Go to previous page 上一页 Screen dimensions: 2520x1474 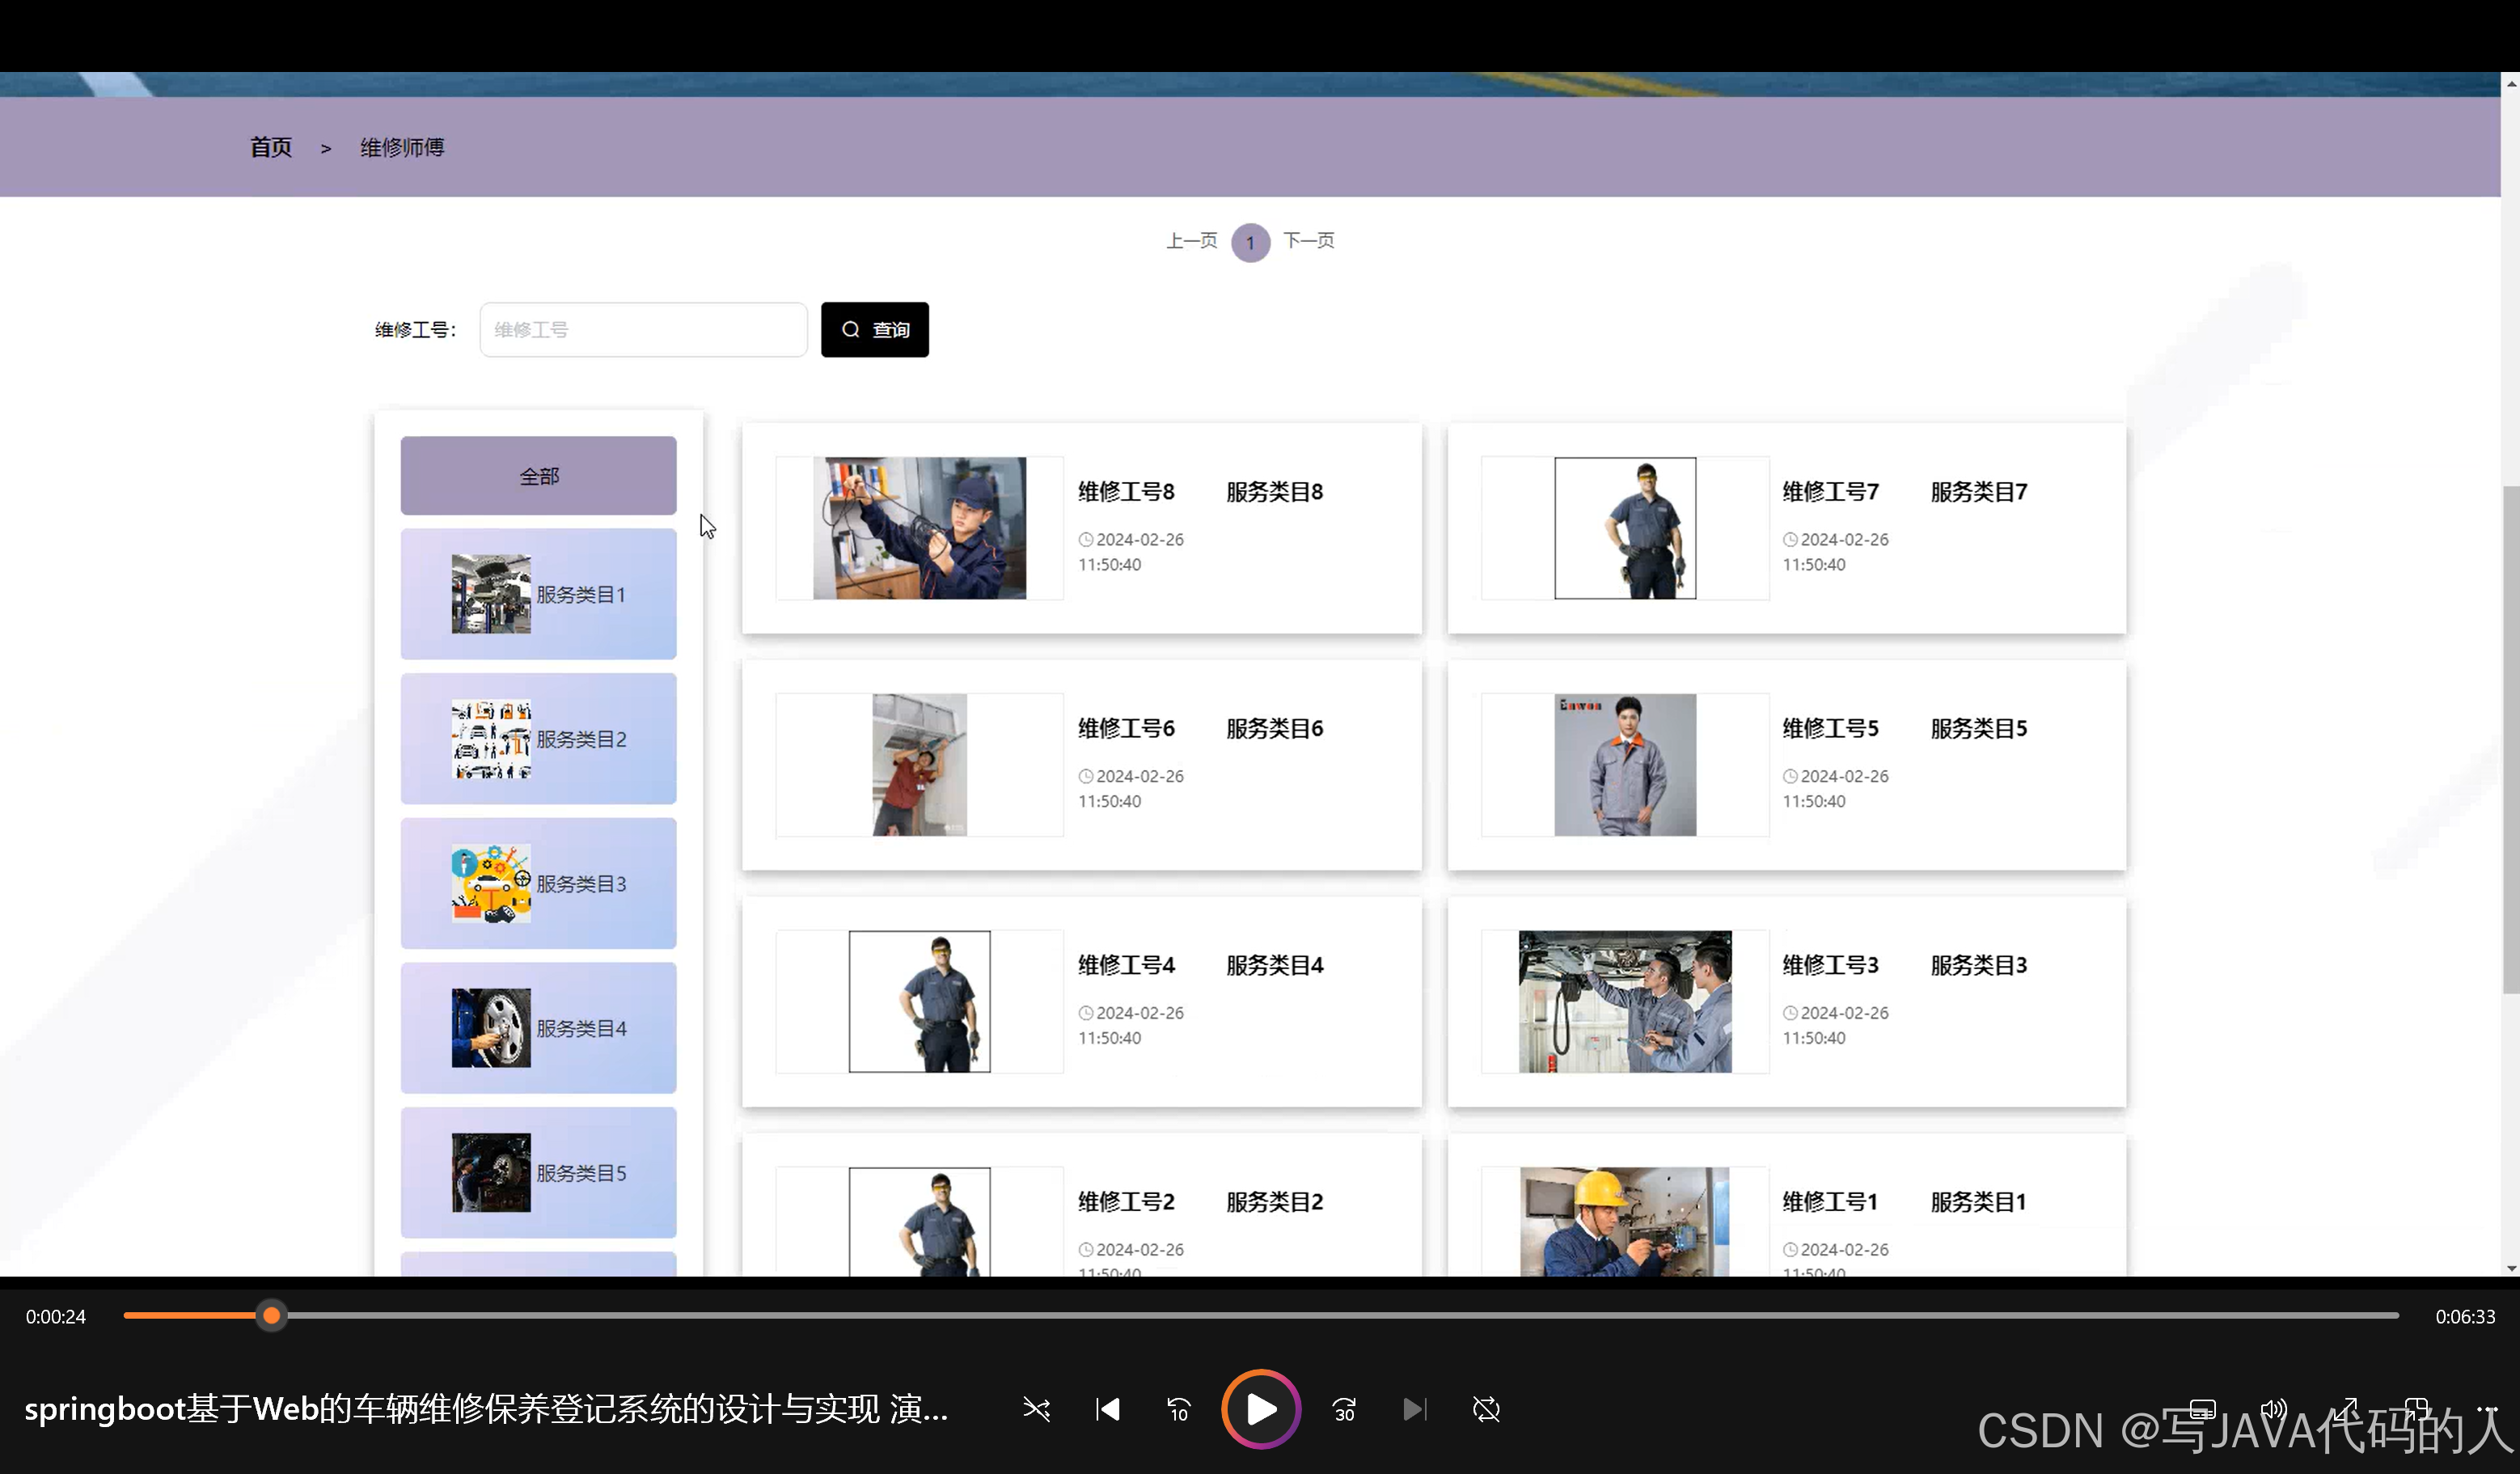[x=1192, y=241]
